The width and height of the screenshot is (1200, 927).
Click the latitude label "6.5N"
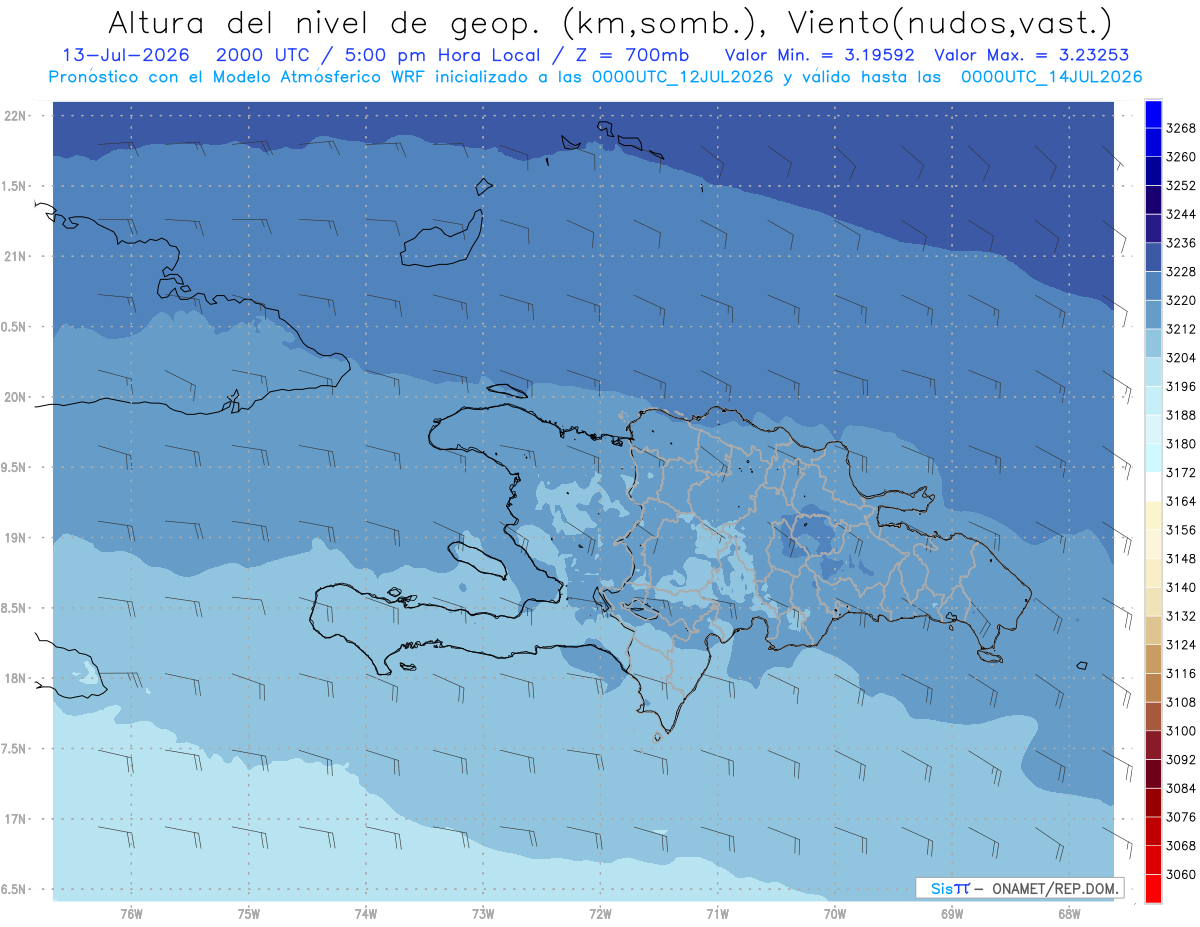point(15,890)
